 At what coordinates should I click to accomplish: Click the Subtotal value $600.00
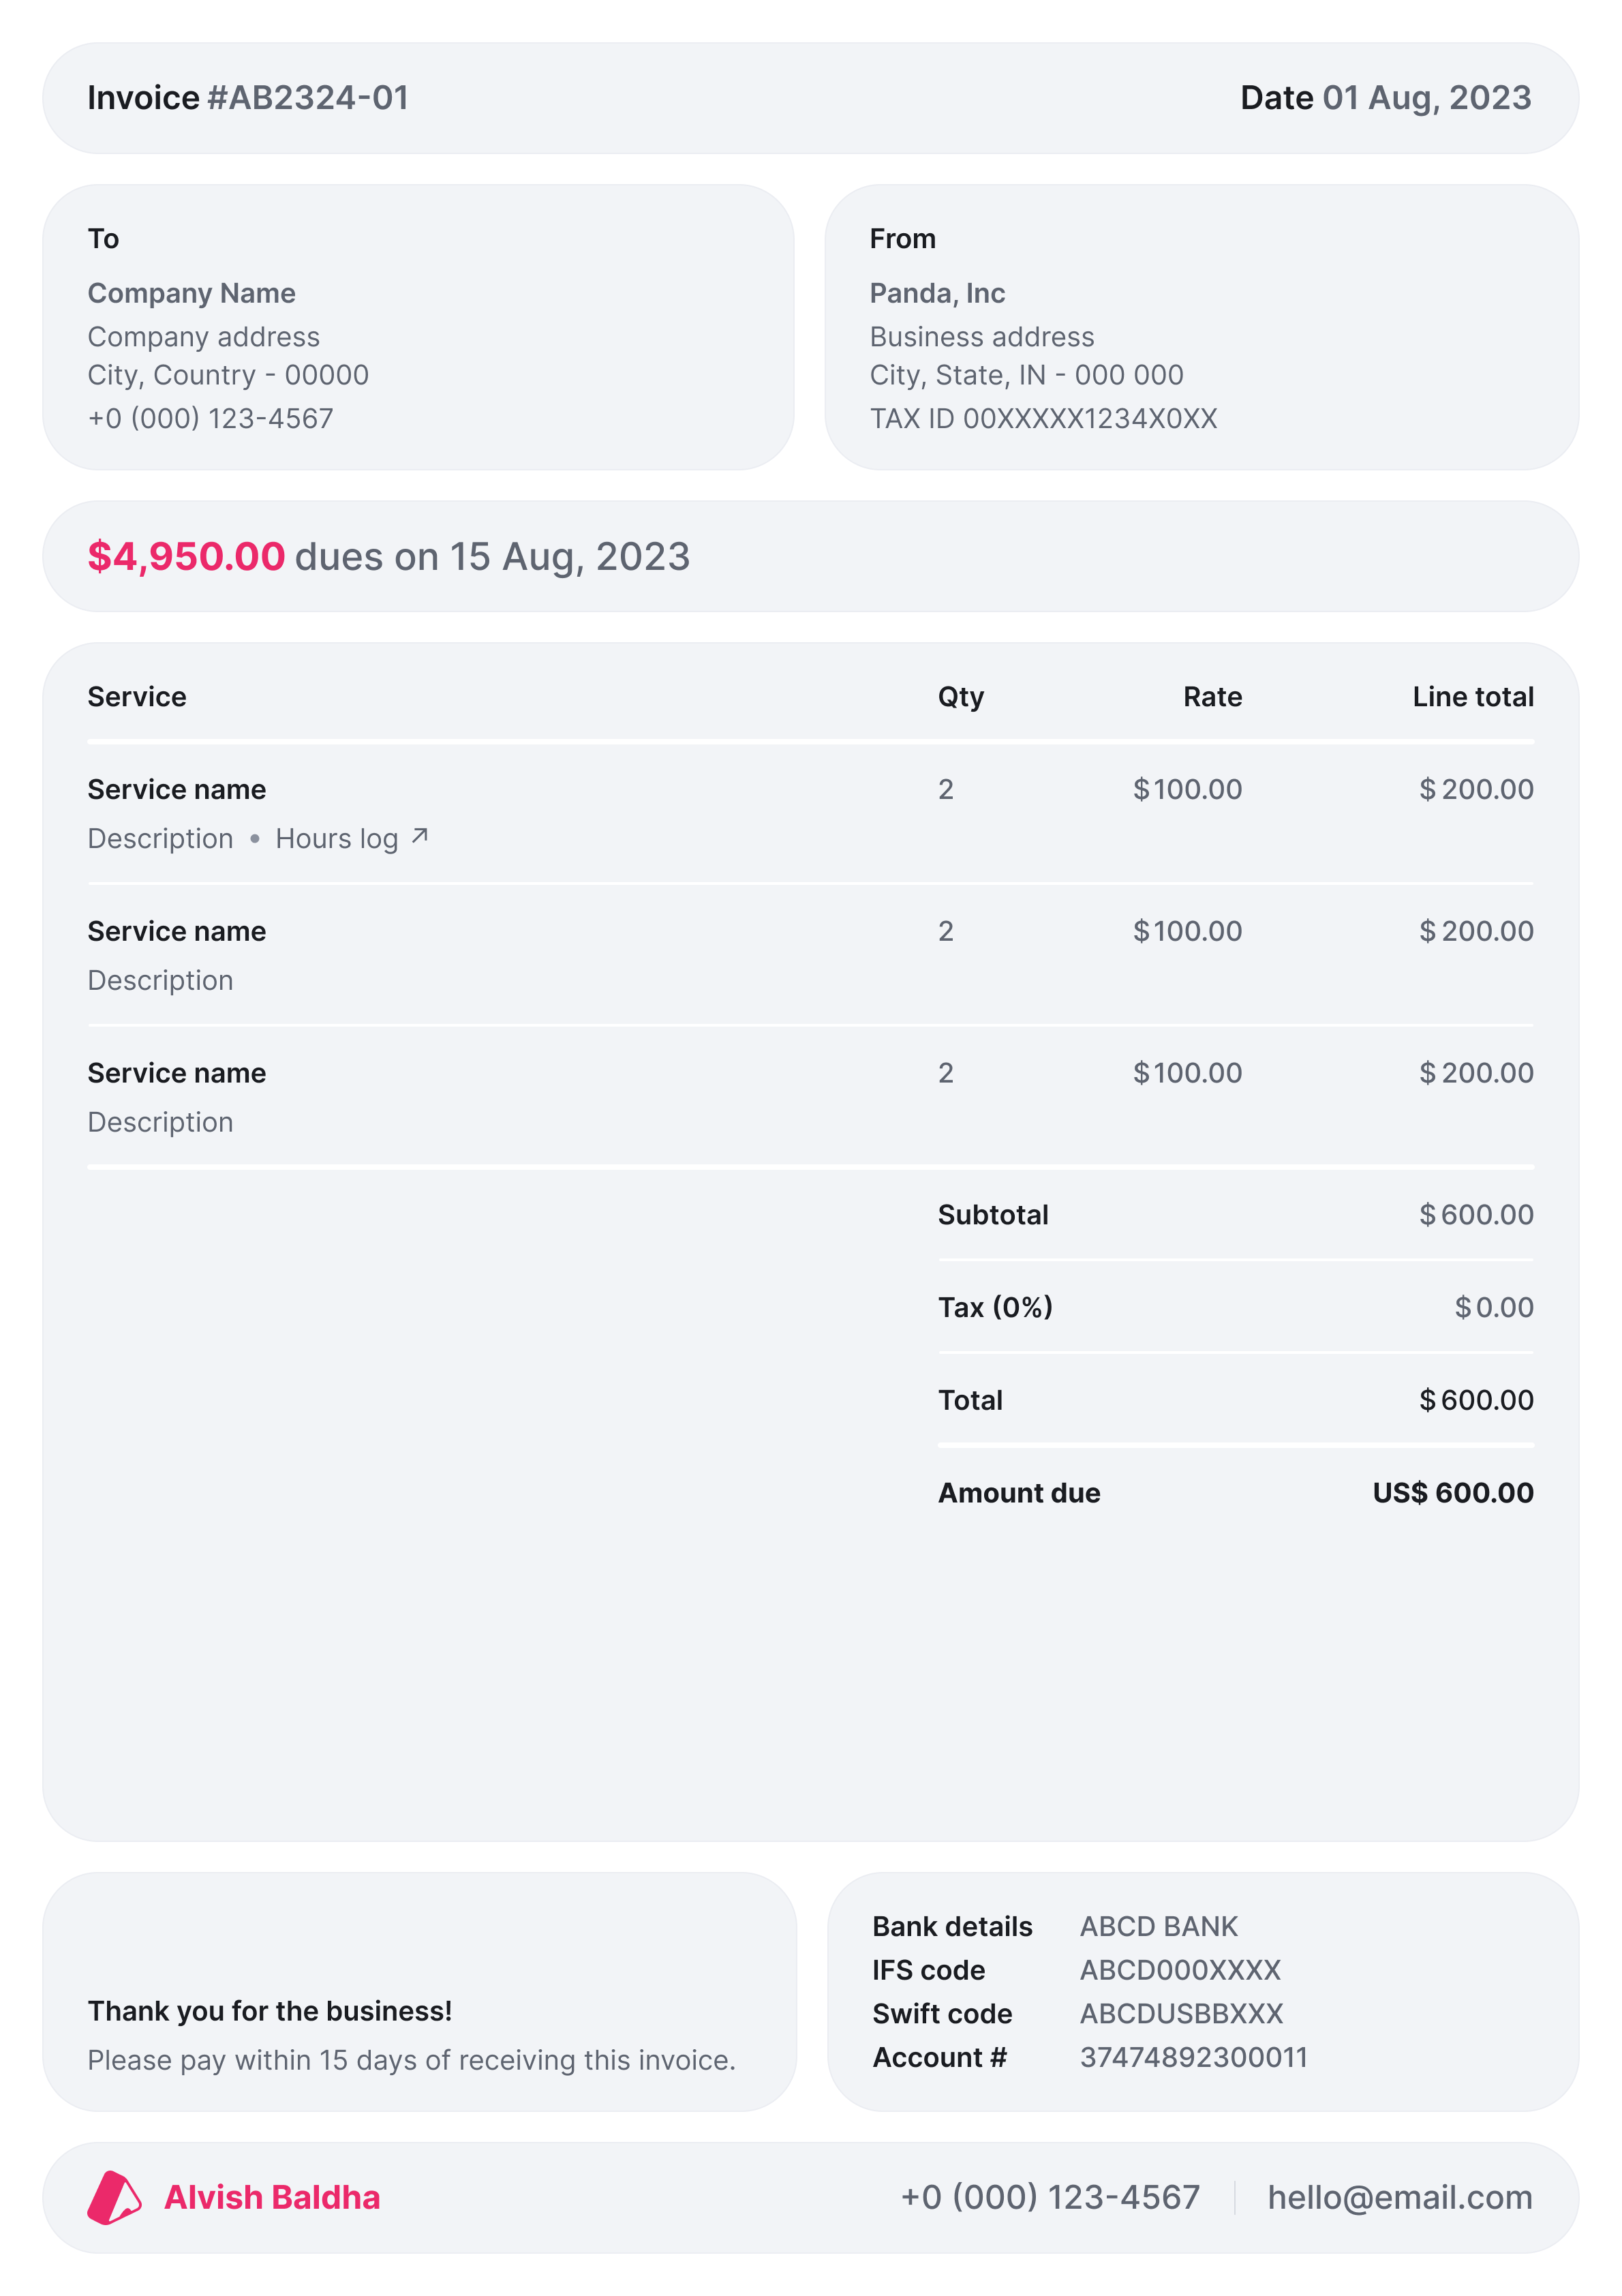[x=1476, y=1215]
